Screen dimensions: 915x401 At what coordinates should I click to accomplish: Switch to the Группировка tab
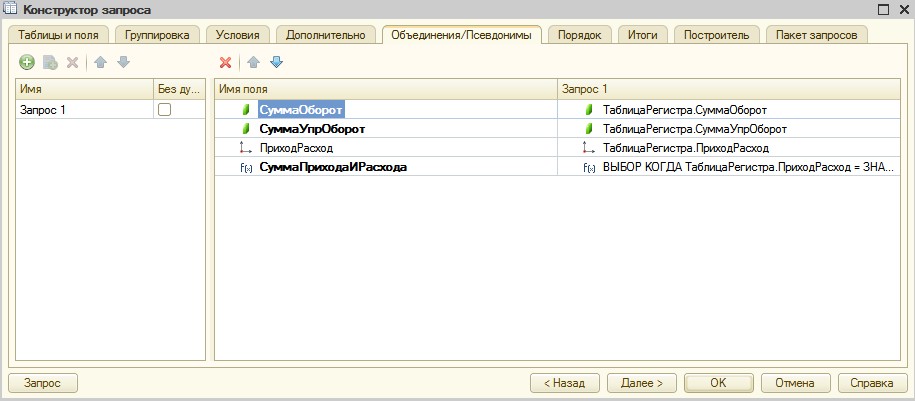(157, 35)
